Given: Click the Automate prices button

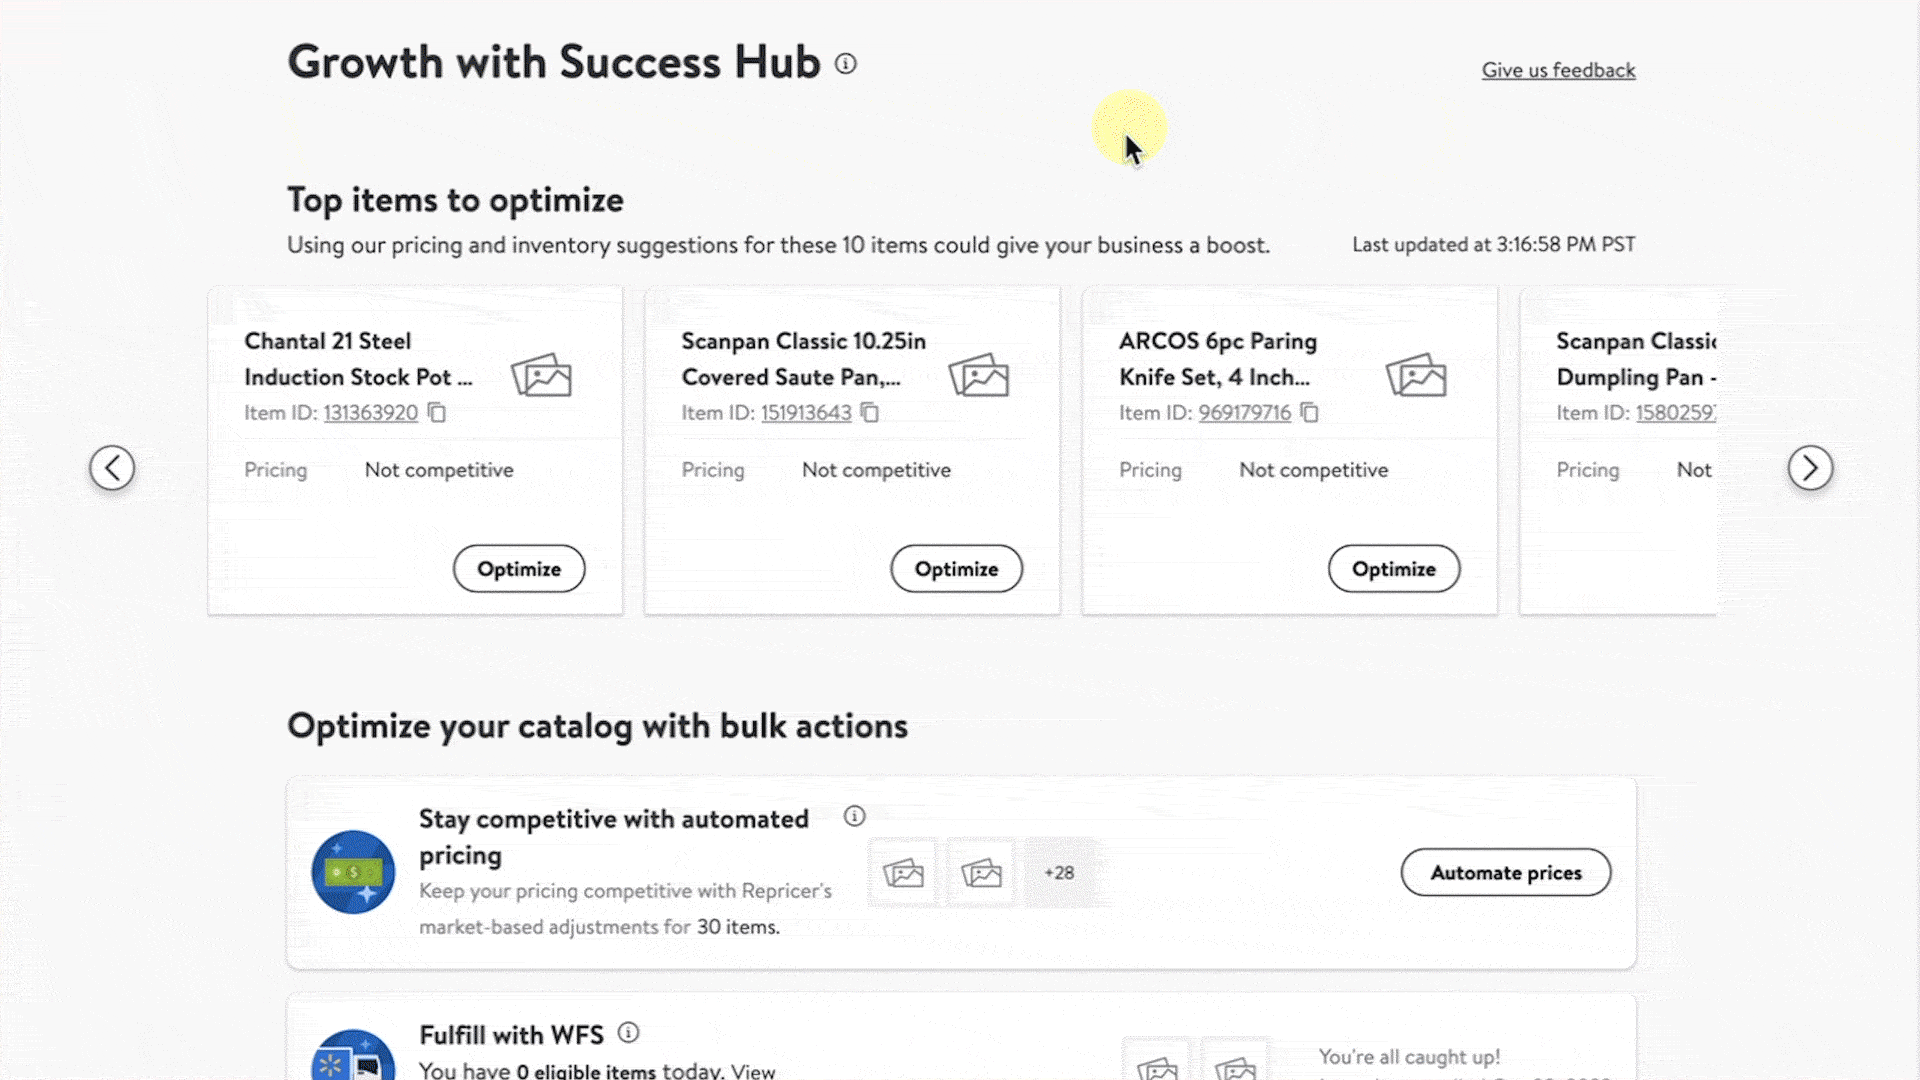Looking at the screenshot, I should coord(1506,873).
